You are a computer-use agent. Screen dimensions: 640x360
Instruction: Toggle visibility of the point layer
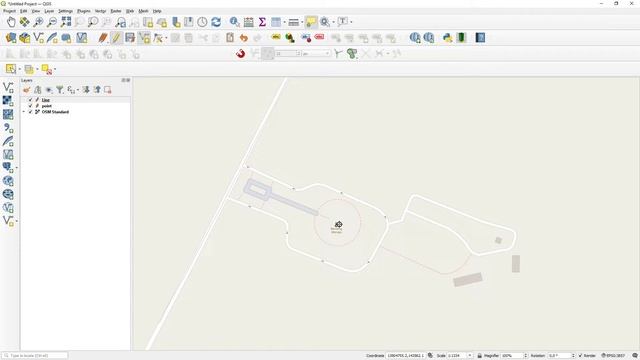(30, 106)
